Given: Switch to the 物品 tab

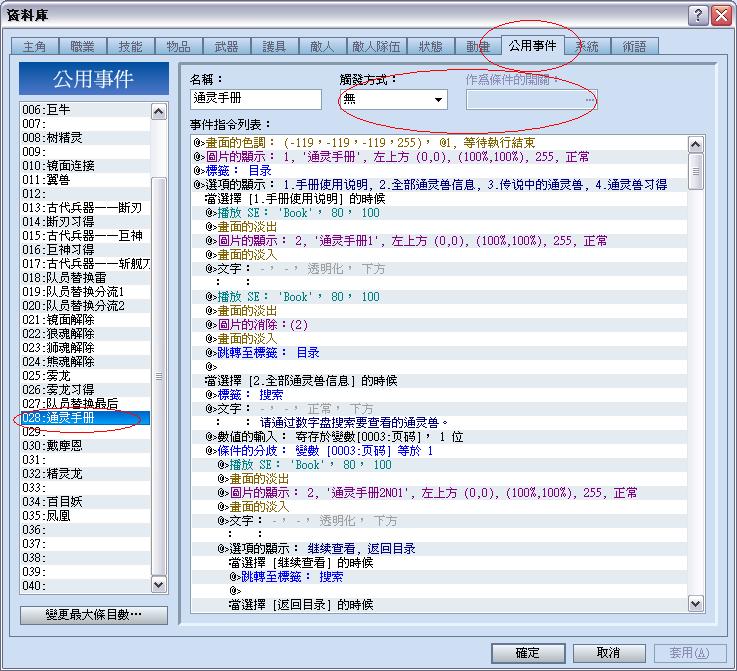Looking at the screenshot, I should (178, 47).
